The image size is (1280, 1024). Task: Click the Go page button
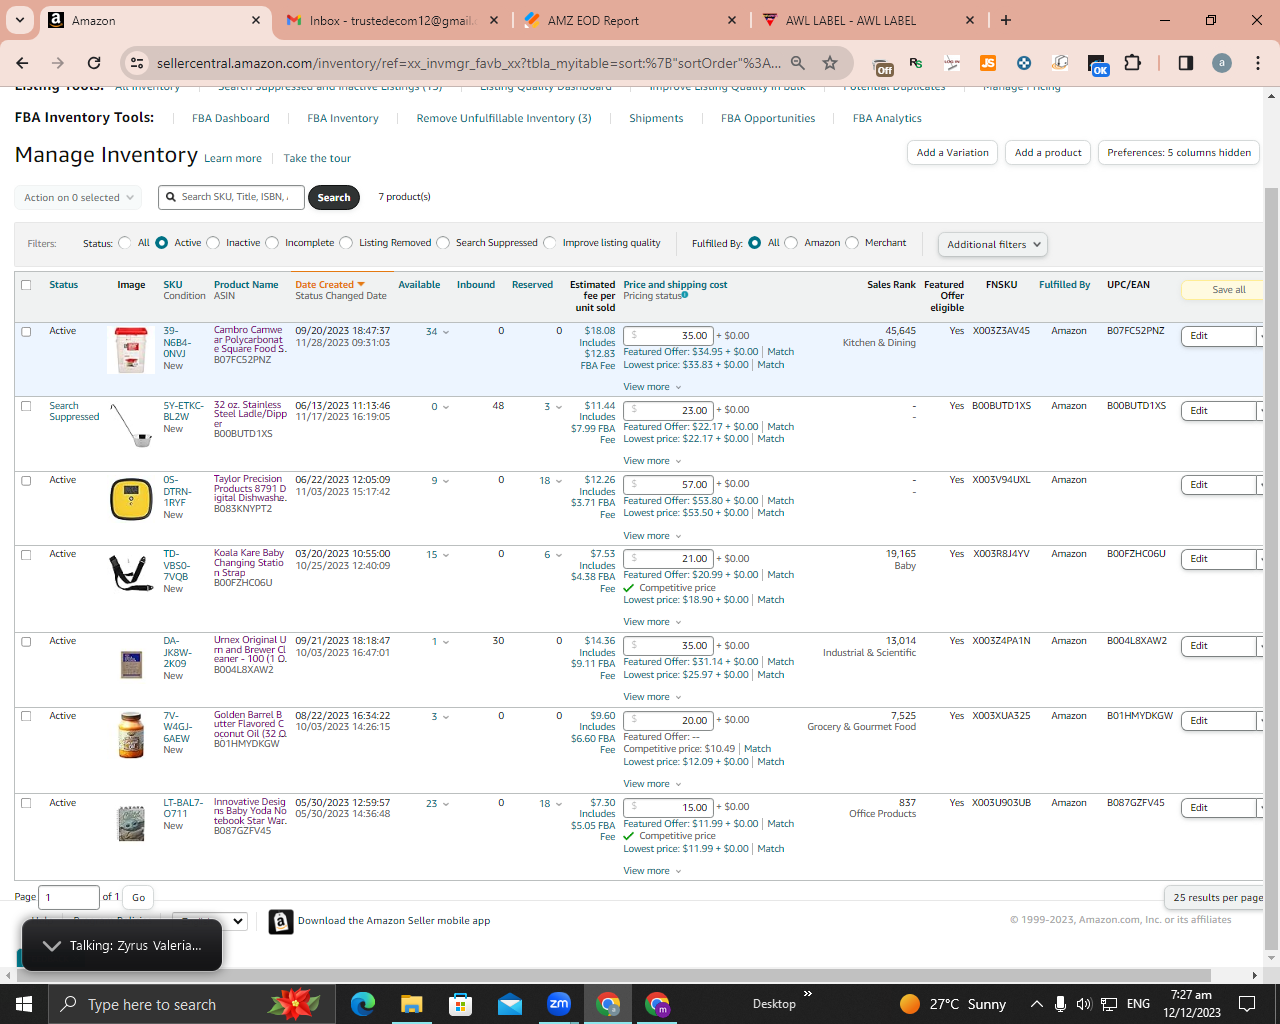(x=139, y=898)
